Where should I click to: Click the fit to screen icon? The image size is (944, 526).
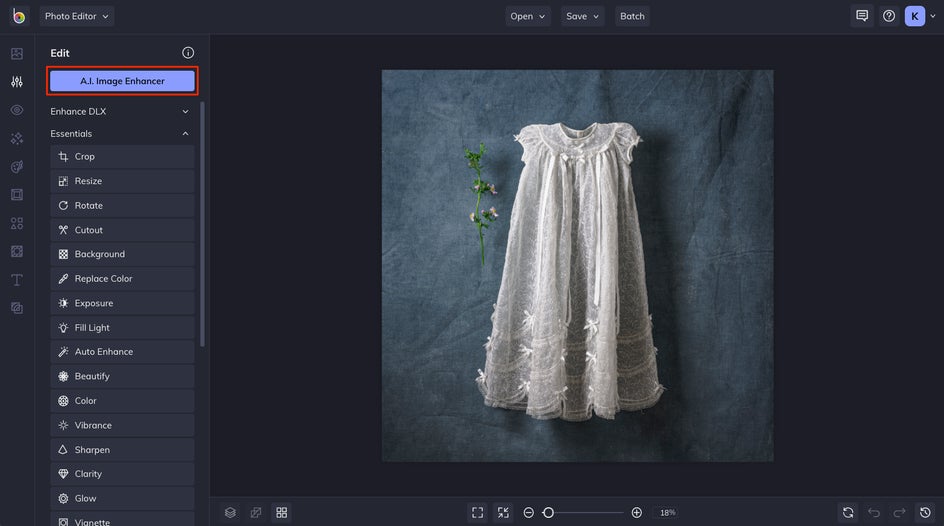[477, 513]
